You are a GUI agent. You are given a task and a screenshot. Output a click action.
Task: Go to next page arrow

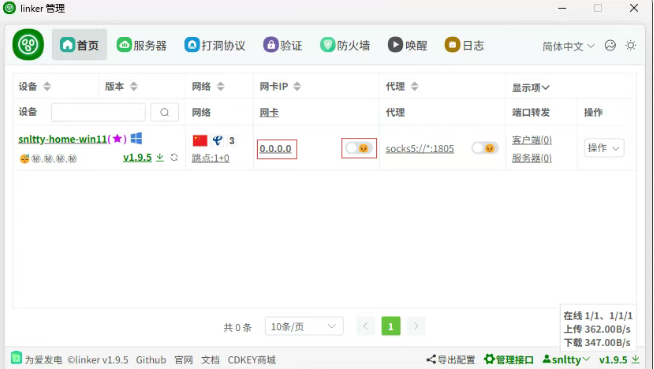tap(416, 326)
